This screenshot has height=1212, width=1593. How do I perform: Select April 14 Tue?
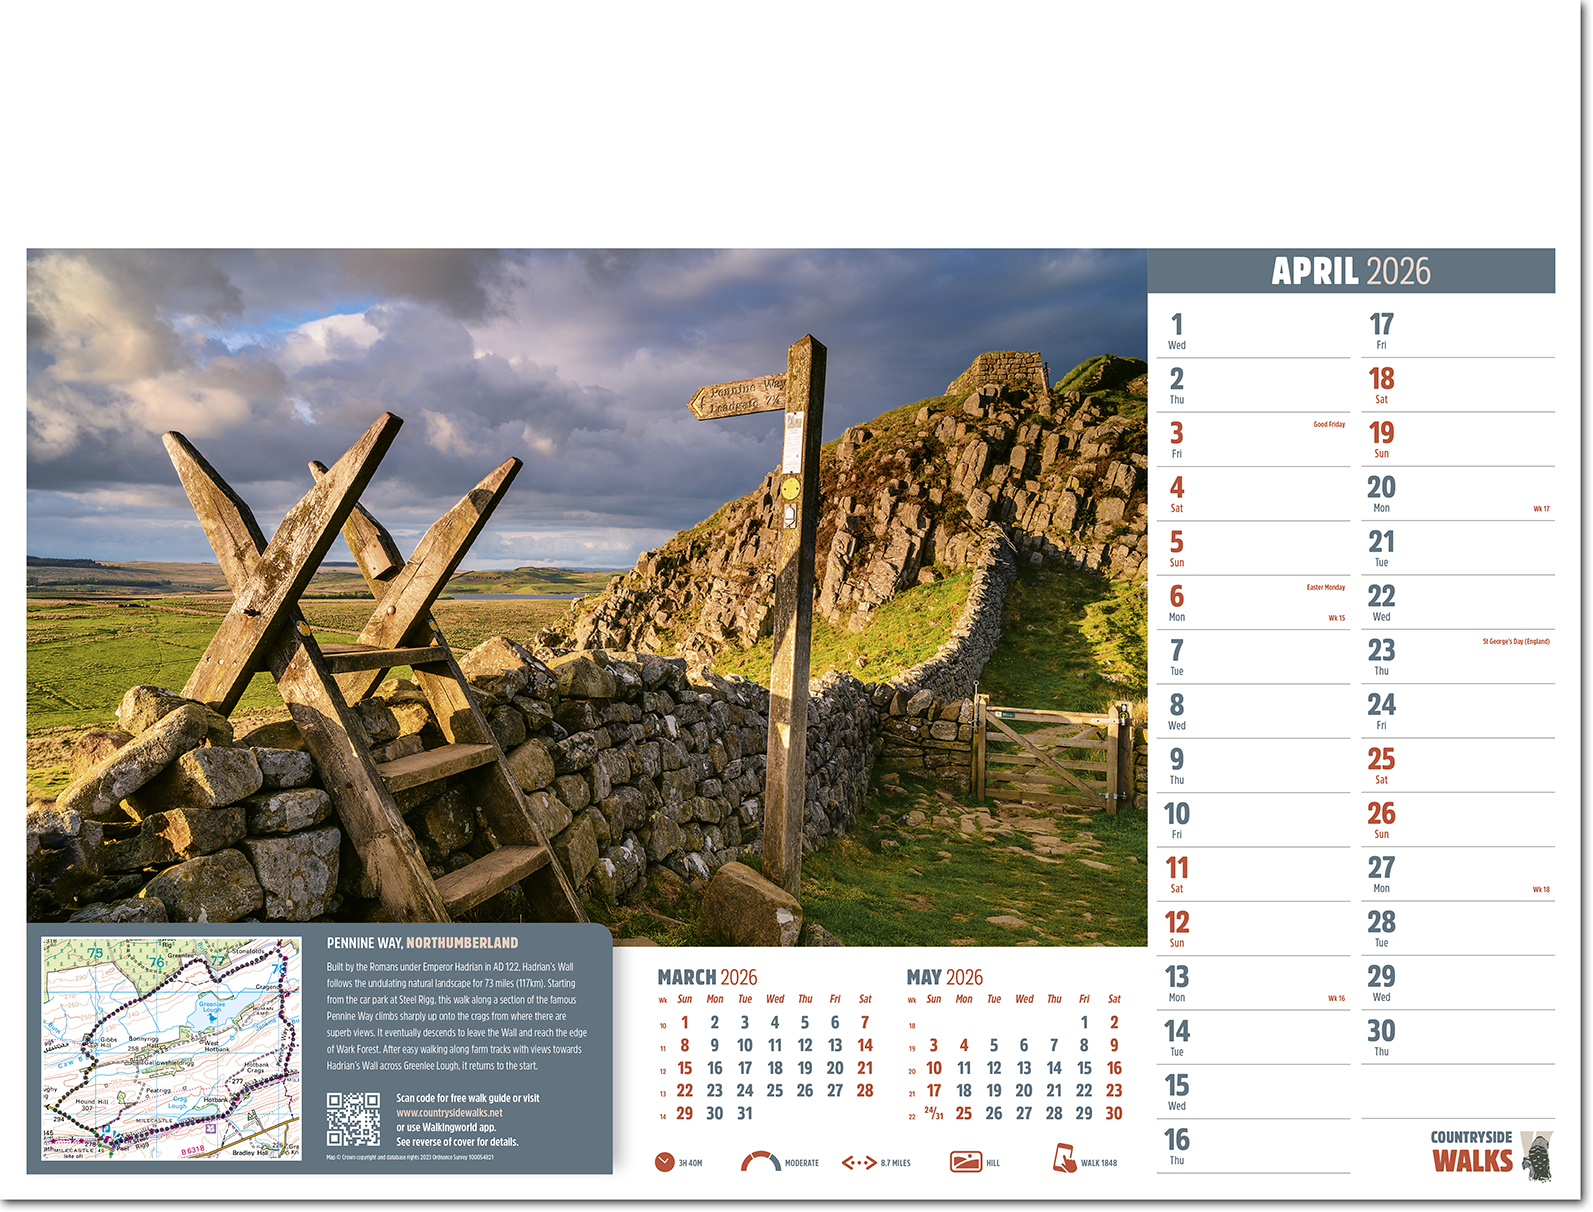pyautogui.click(x=1177, y=1038)
